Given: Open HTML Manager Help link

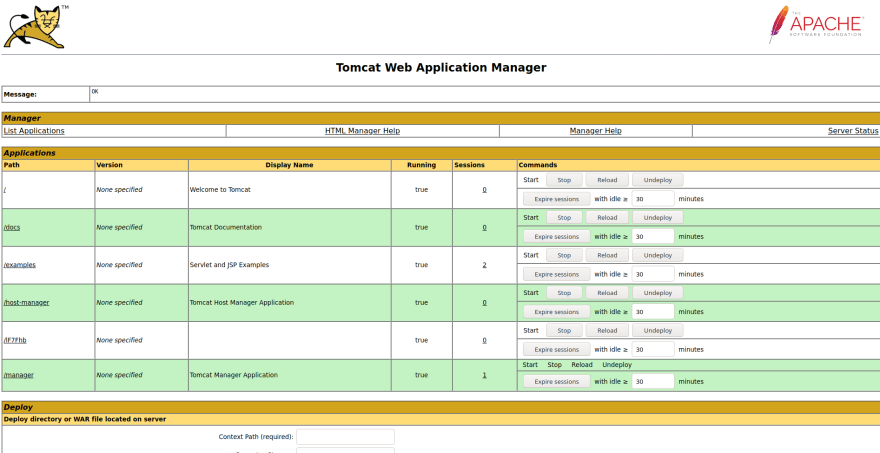Looking at the screenshot, I should [x=363, y=131].
